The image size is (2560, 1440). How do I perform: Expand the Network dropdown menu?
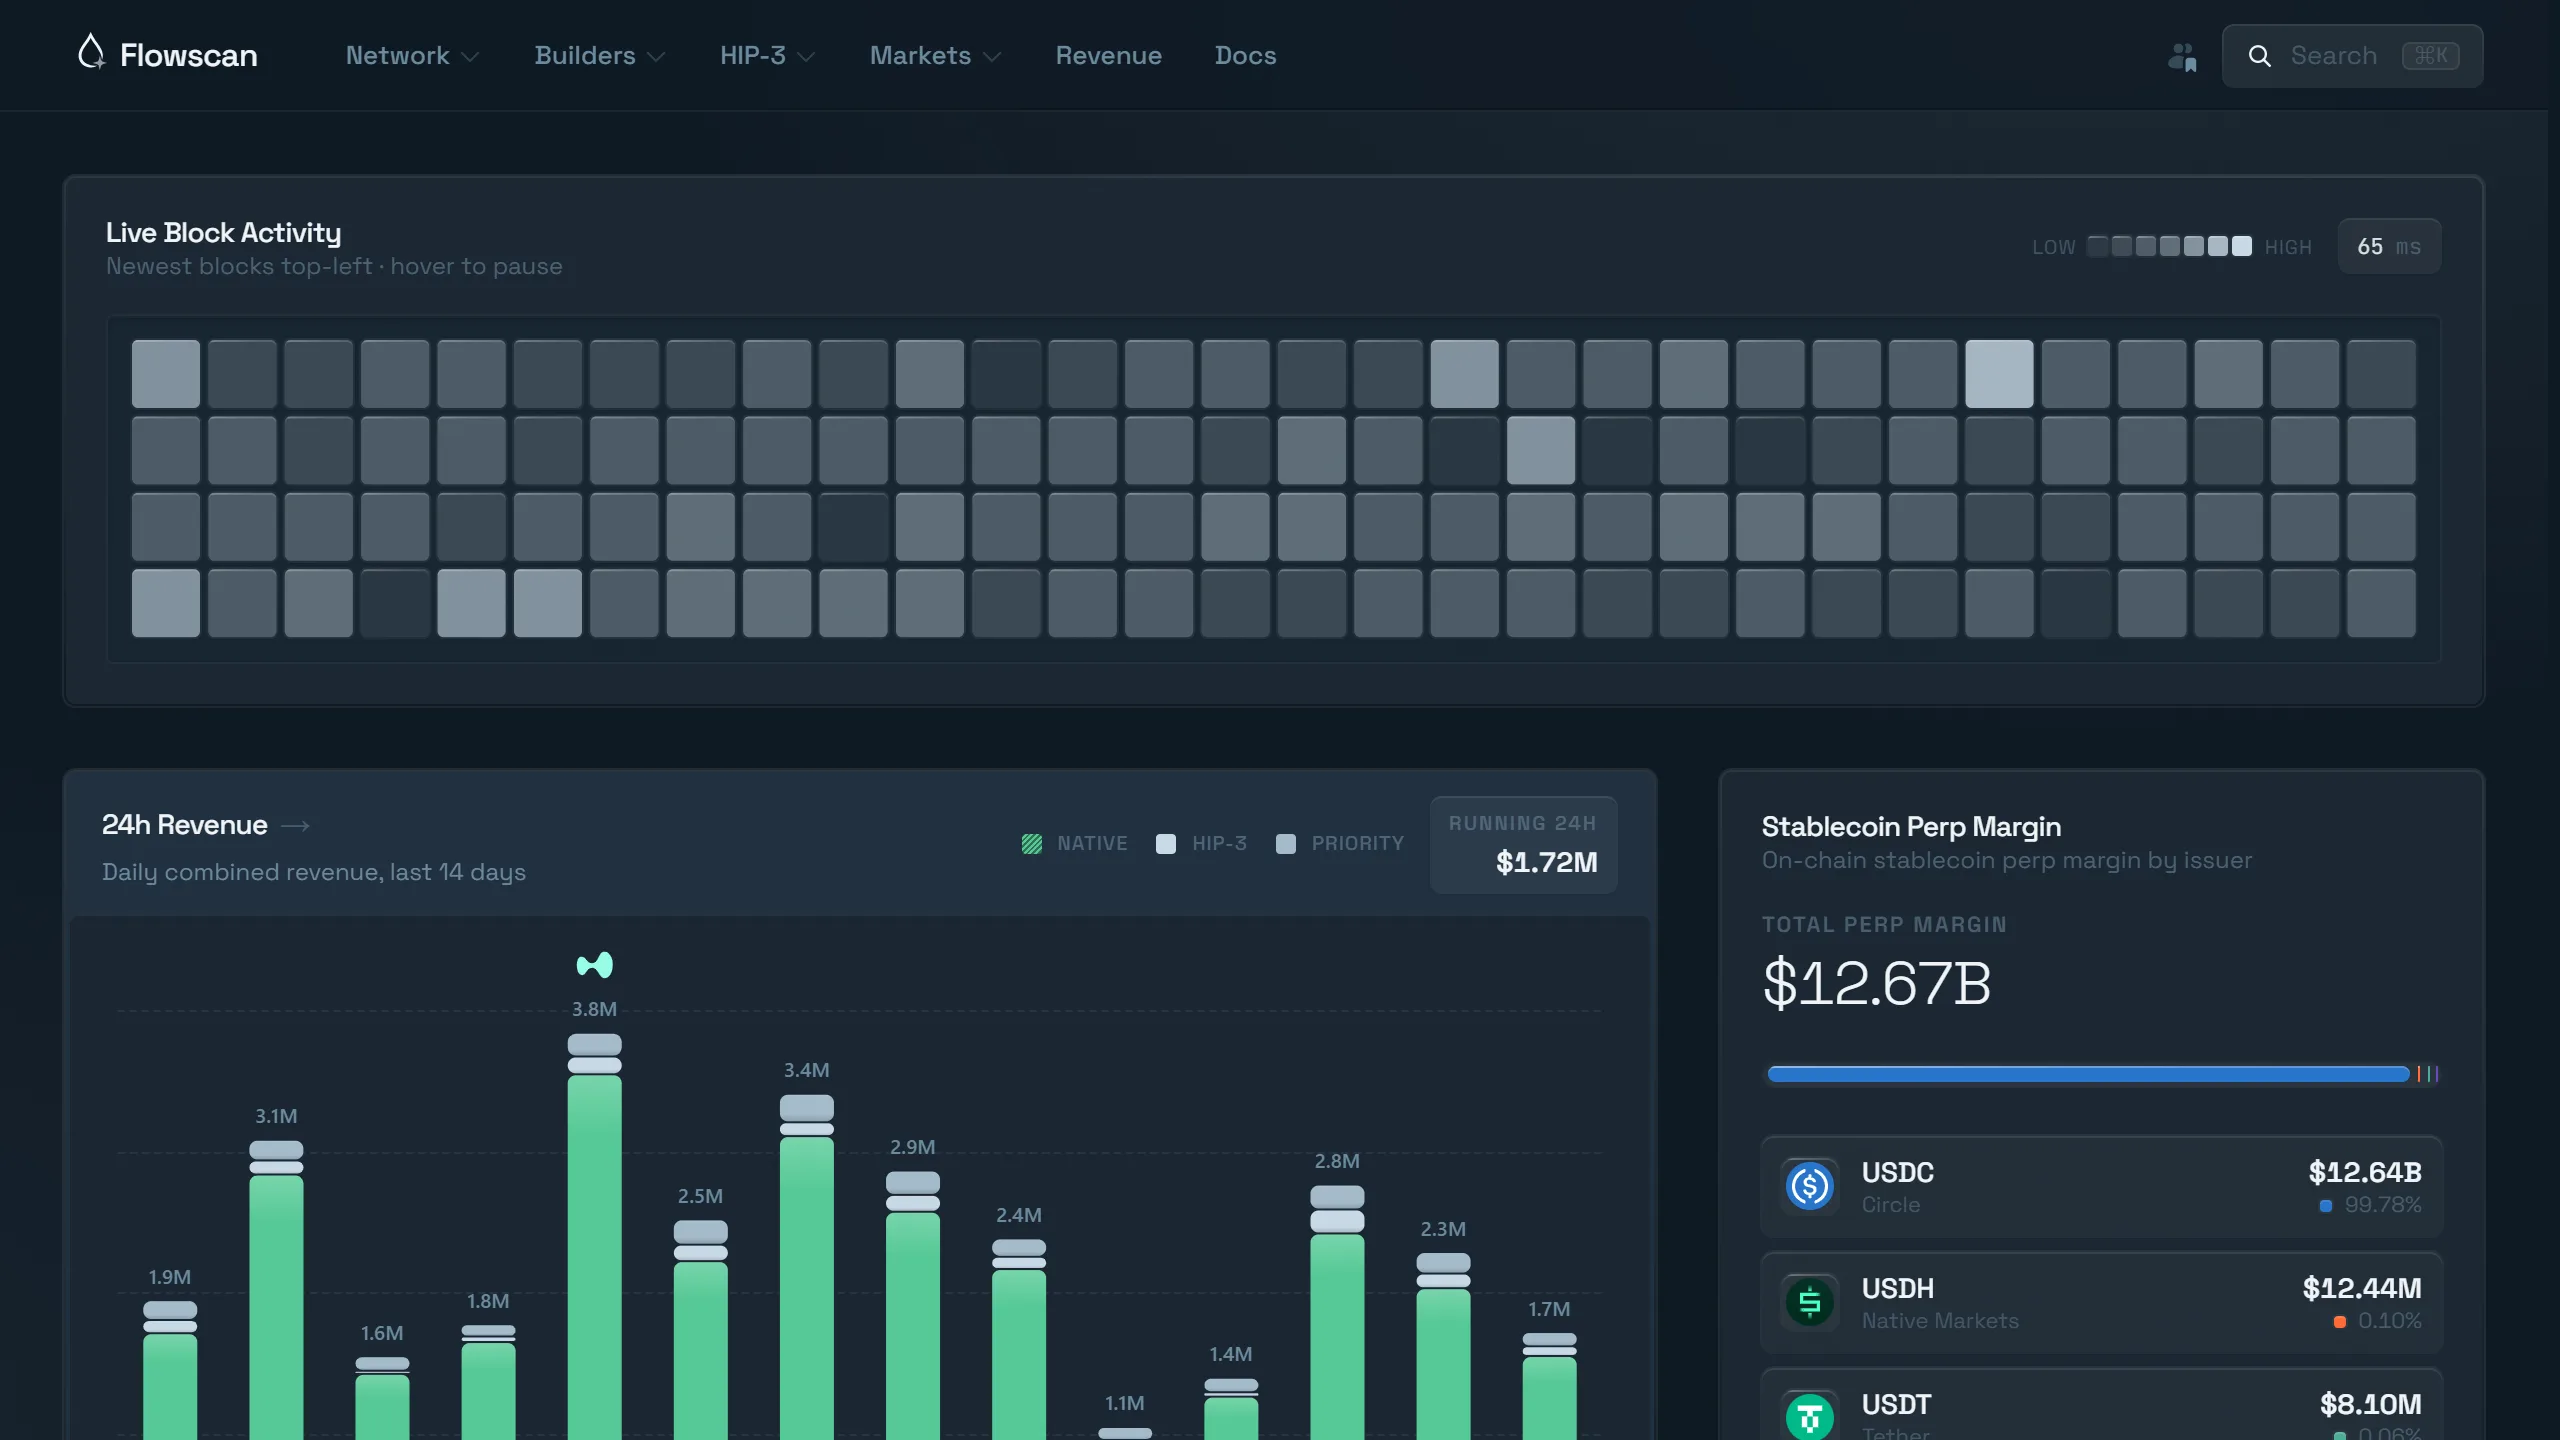point(412,56)
